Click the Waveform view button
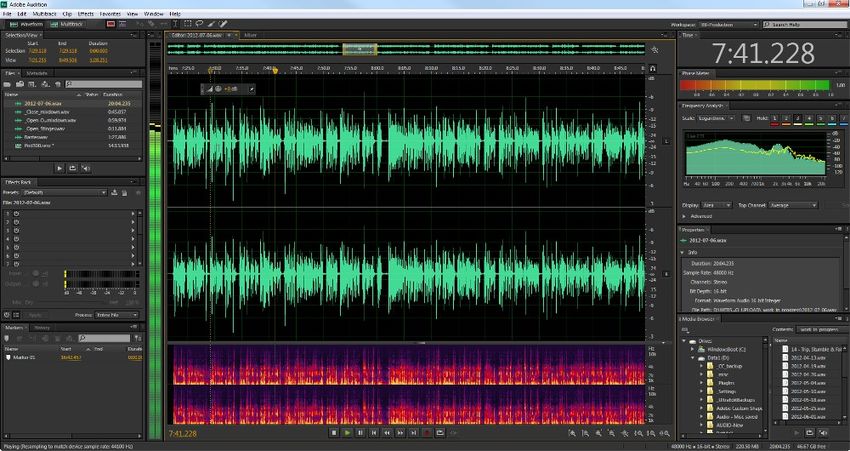The width and height of the screenshot is (850, 451). [x=26, y=24]
